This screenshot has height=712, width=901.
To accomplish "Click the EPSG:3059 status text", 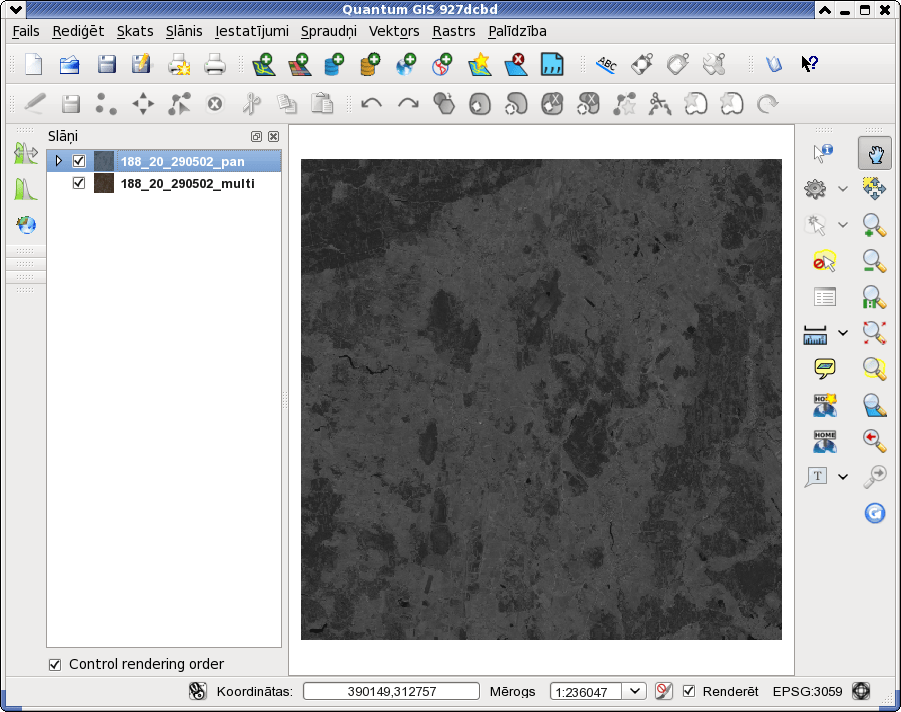I will tap(807, 691).
